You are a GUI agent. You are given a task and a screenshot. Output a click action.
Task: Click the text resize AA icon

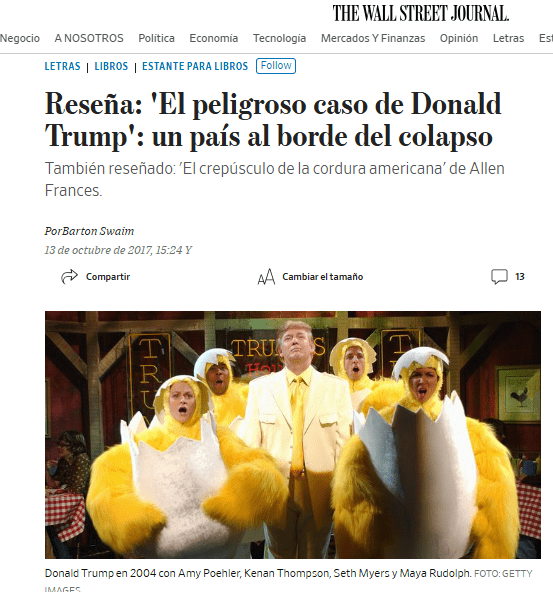coord(266,277)
